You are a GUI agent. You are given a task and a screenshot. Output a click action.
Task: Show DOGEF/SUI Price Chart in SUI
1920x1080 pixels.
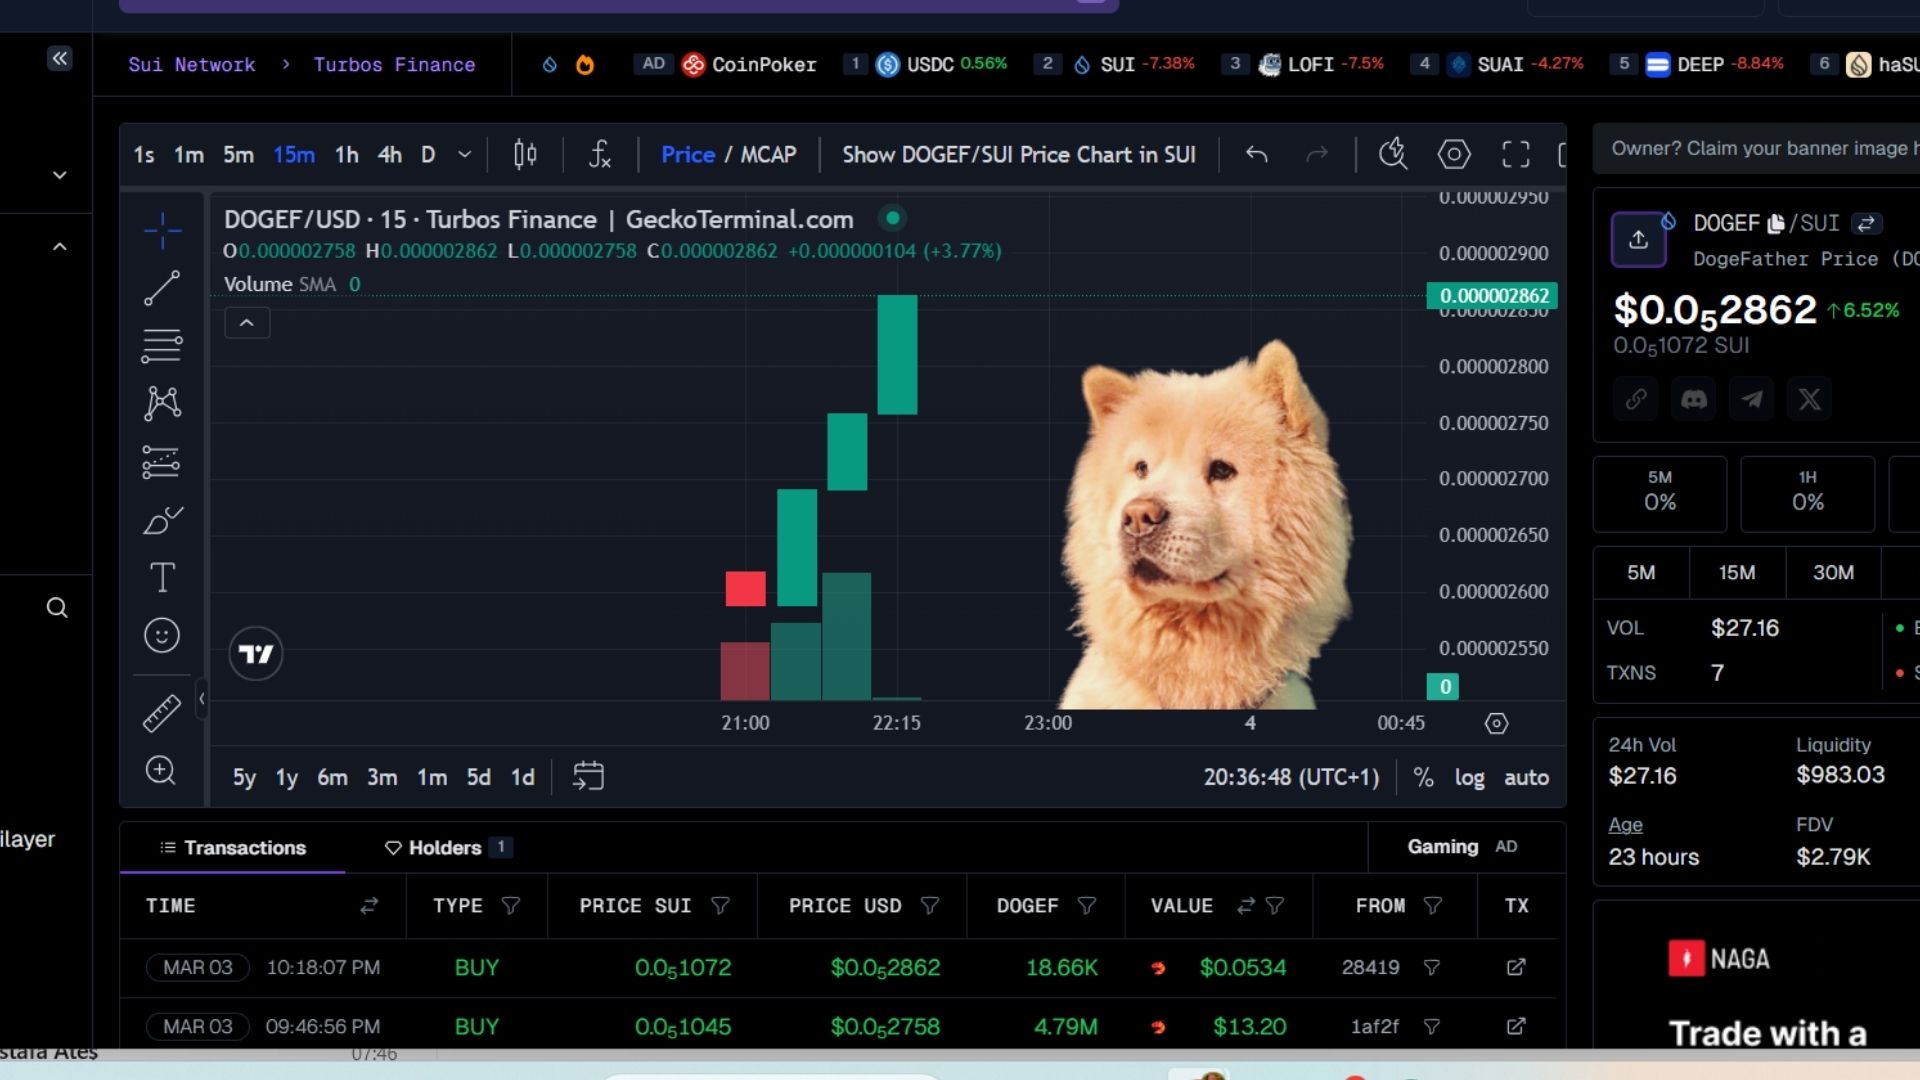(x=1018, y=154)
